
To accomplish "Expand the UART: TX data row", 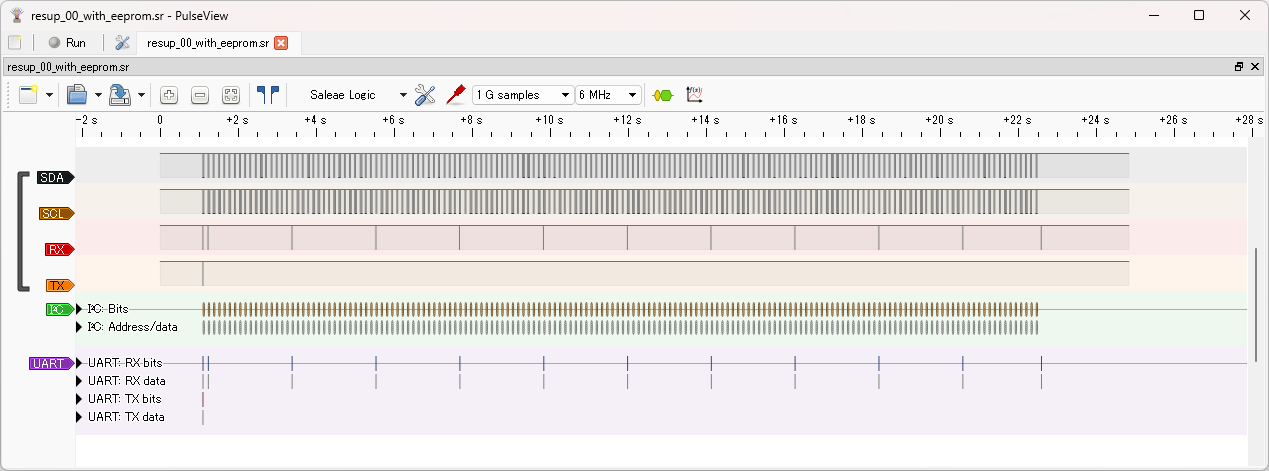I will point(80,417).
